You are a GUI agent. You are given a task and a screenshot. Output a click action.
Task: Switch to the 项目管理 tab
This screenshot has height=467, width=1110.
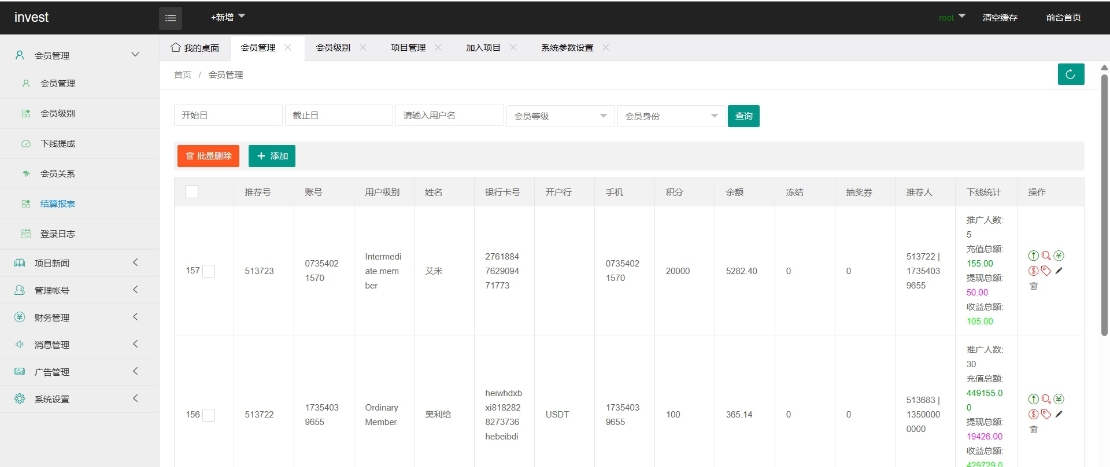point(407,47)
